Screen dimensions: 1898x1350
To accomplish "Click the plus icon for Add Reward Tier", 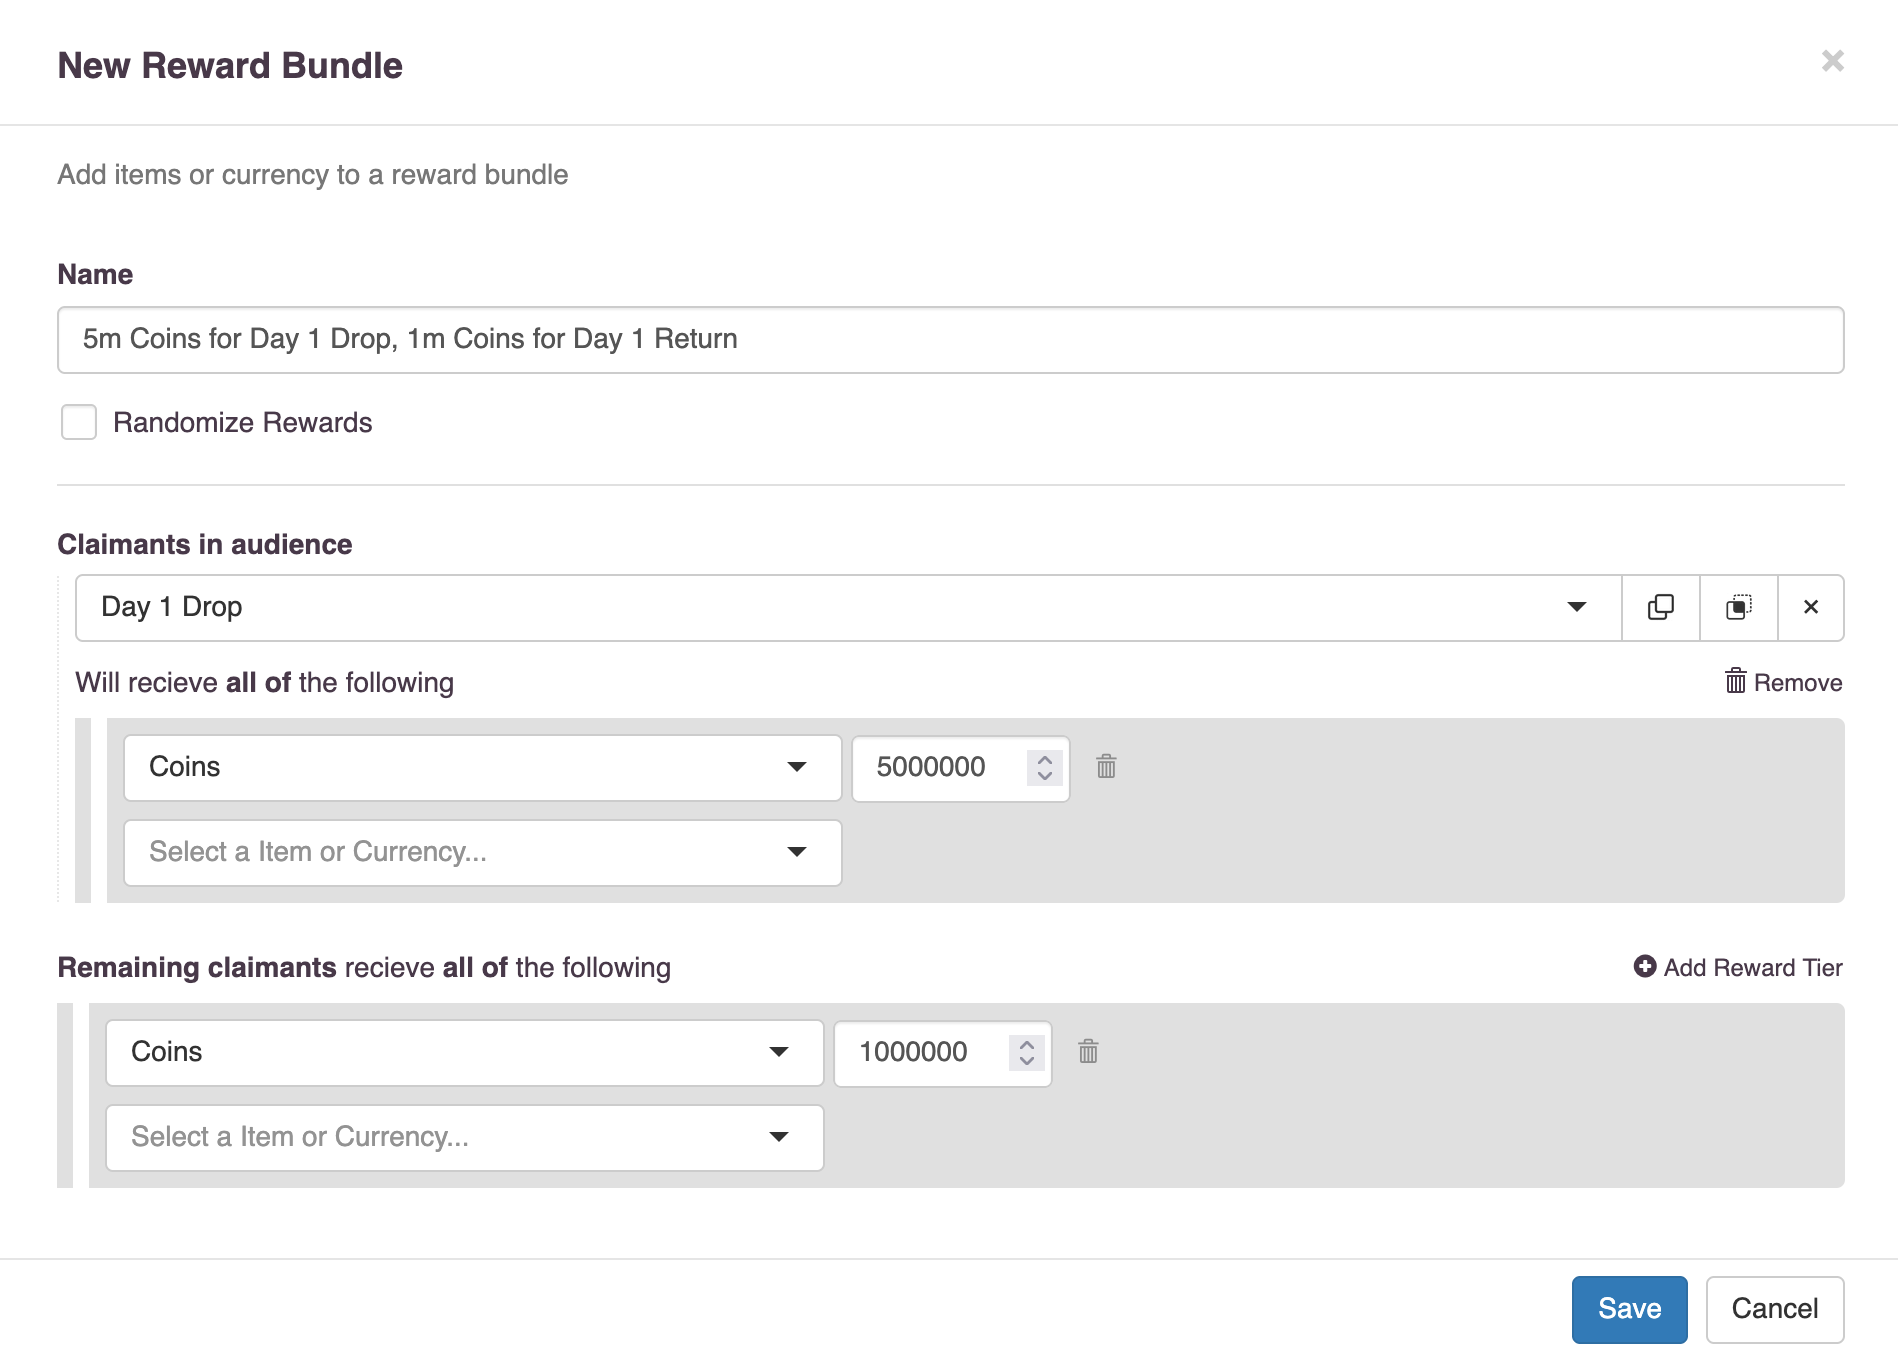I will [1645, 967].
